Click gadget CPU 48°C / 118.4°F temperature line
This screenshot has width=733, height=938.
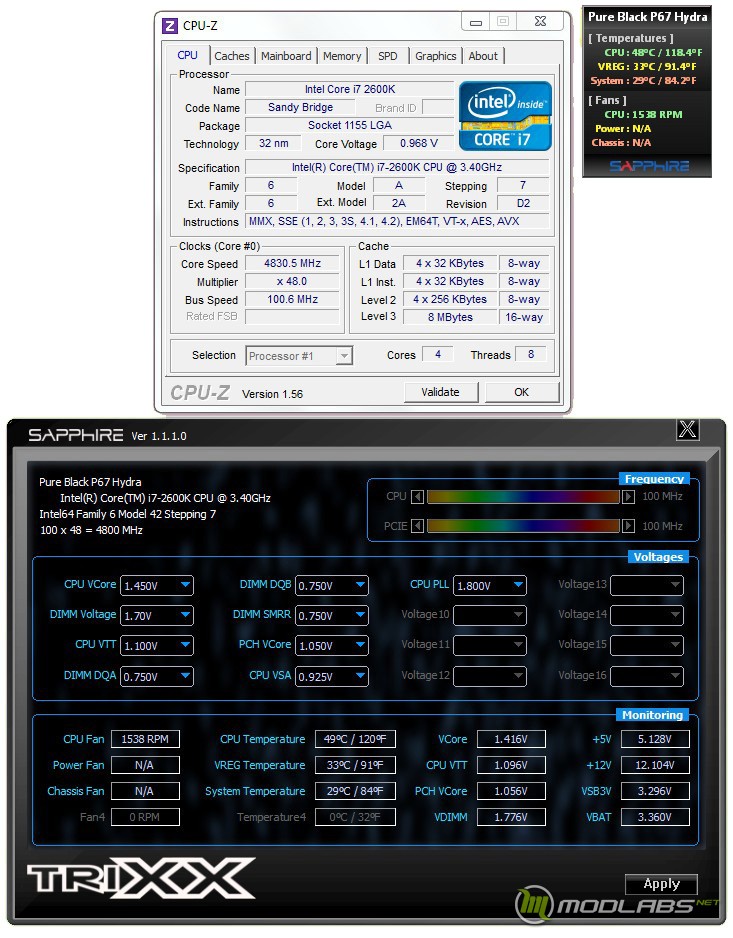(x=653, y=53)
